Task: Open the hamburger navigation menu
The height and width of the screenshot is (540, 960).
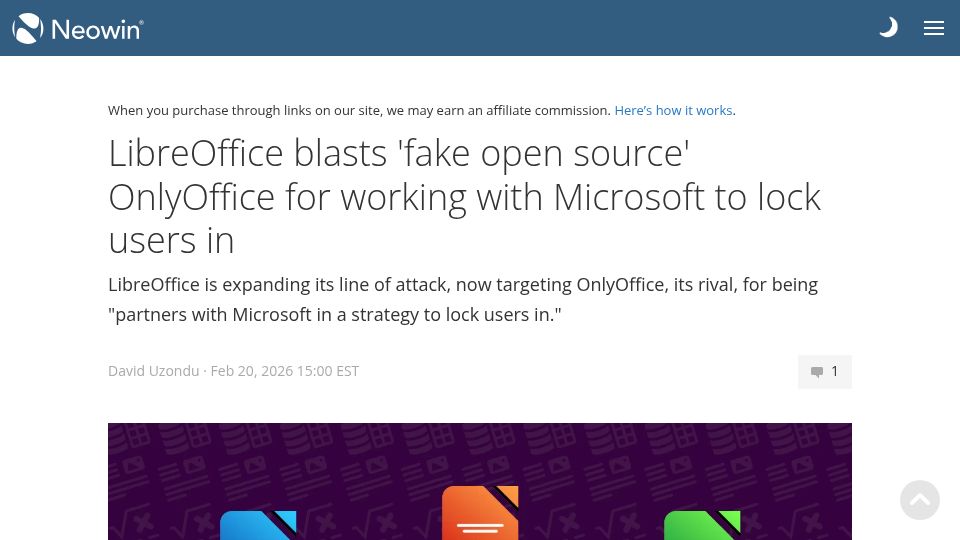Action: 934,28
